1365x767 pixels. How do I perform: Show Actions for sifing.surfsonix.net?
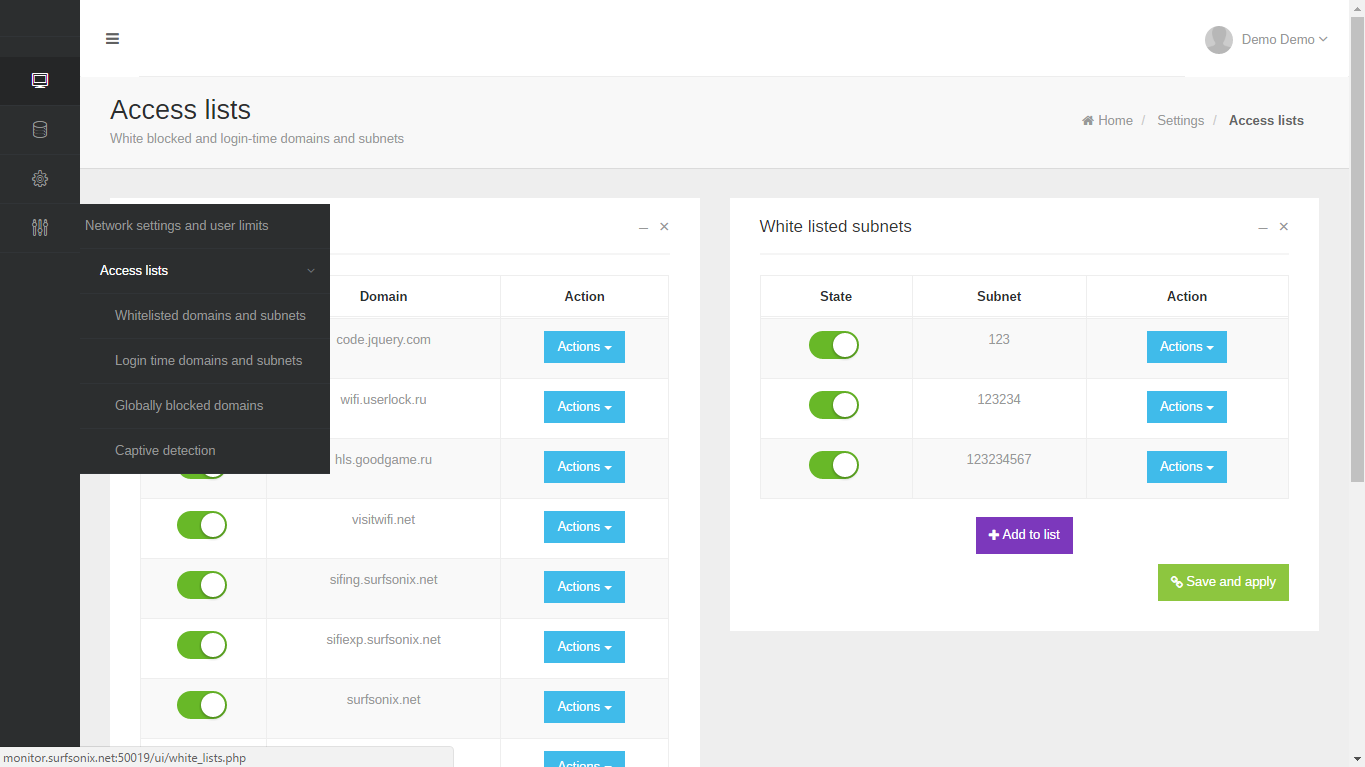[x=584, y=587]
